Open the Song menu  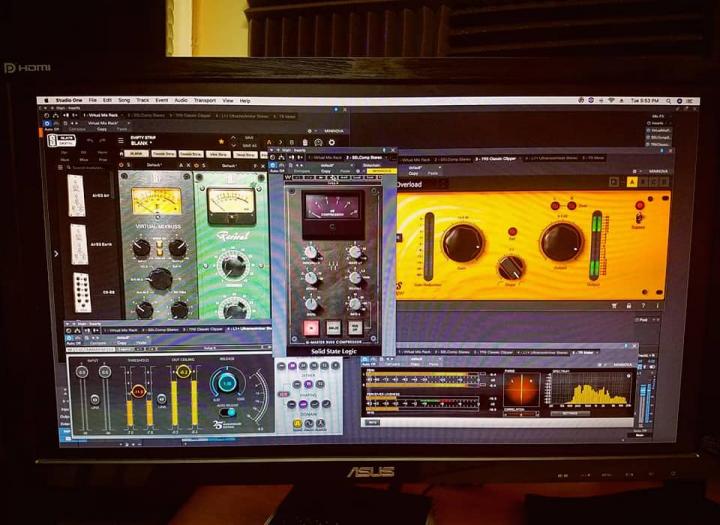pos(124,100)
